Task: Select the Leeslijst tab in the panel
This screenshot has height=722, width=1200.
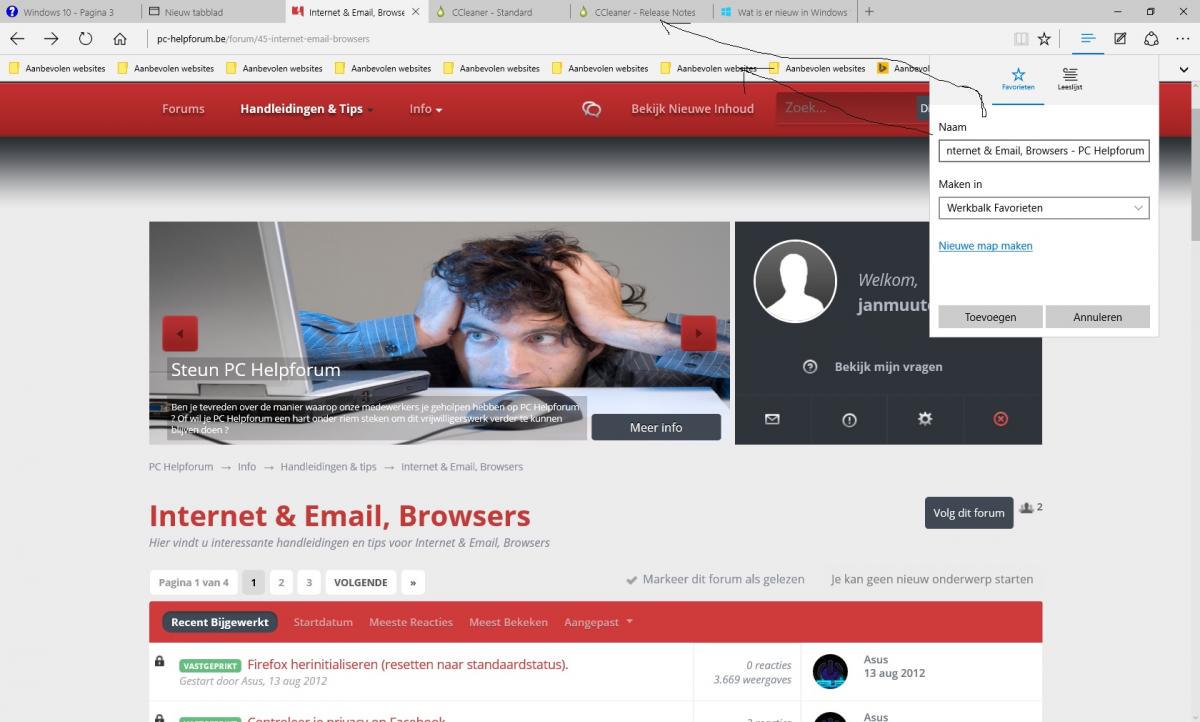Action: click(1070, 80)
